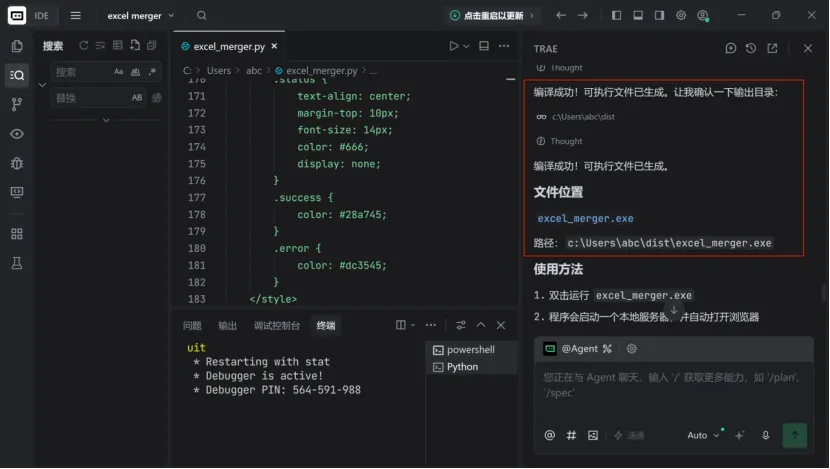
Task: Toggle the bottom panel layout icon
Action: click(x=638, y=15)
